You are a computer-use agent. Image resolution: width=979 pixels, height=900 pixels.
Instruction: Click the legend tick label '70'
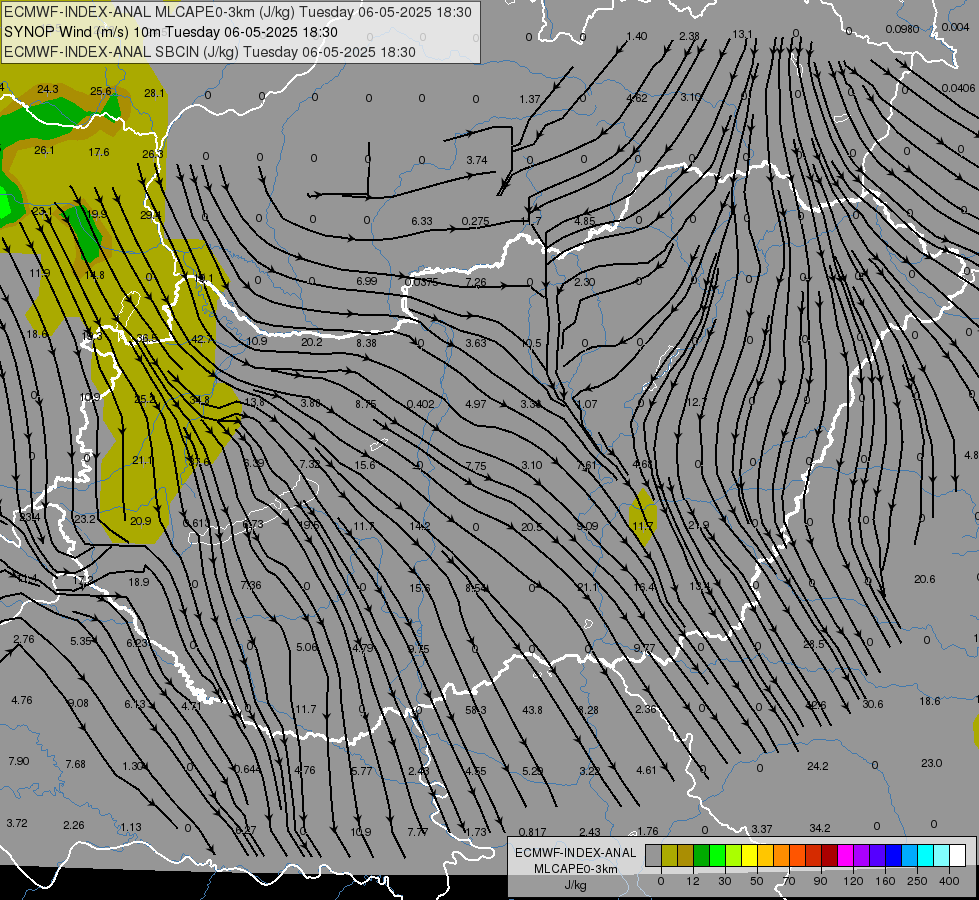point(789,881)
